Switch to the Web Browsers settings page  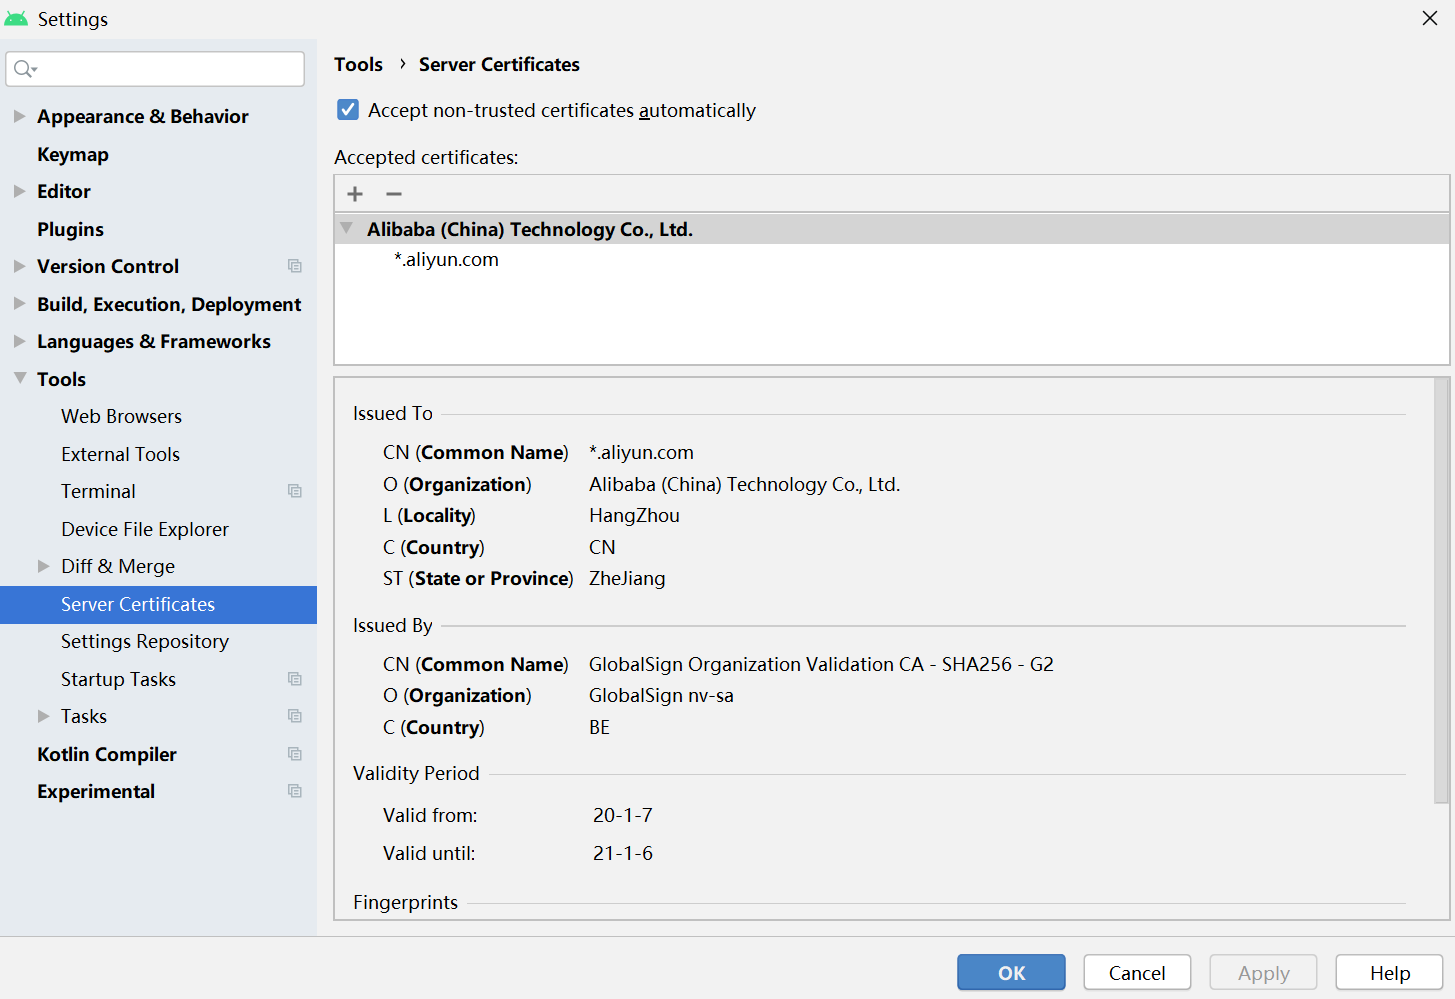121,416
